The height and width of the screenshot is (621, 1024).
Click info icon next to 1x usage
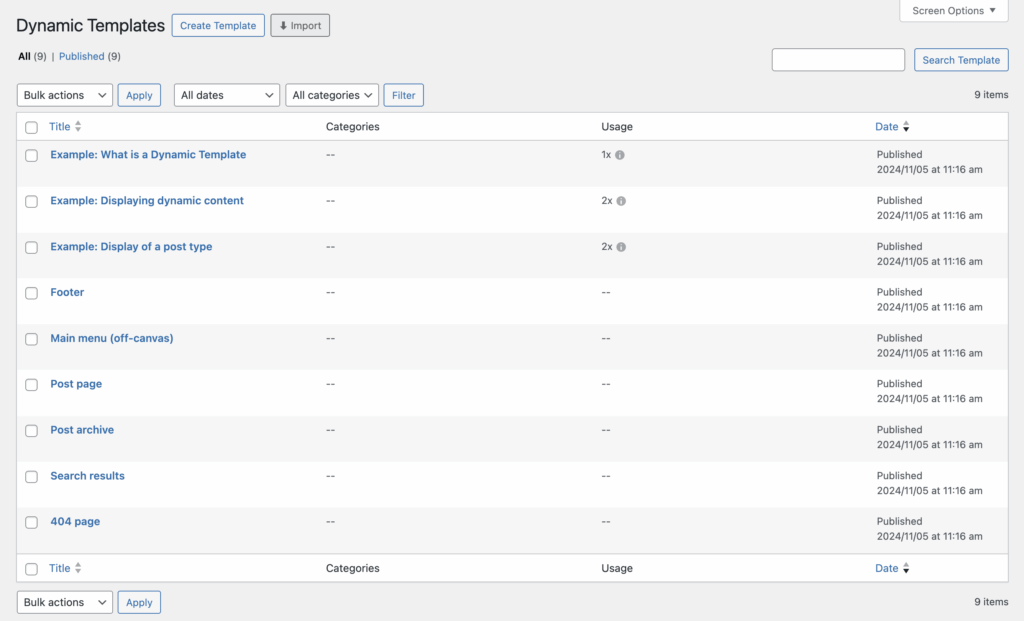[x=620, y=155]
